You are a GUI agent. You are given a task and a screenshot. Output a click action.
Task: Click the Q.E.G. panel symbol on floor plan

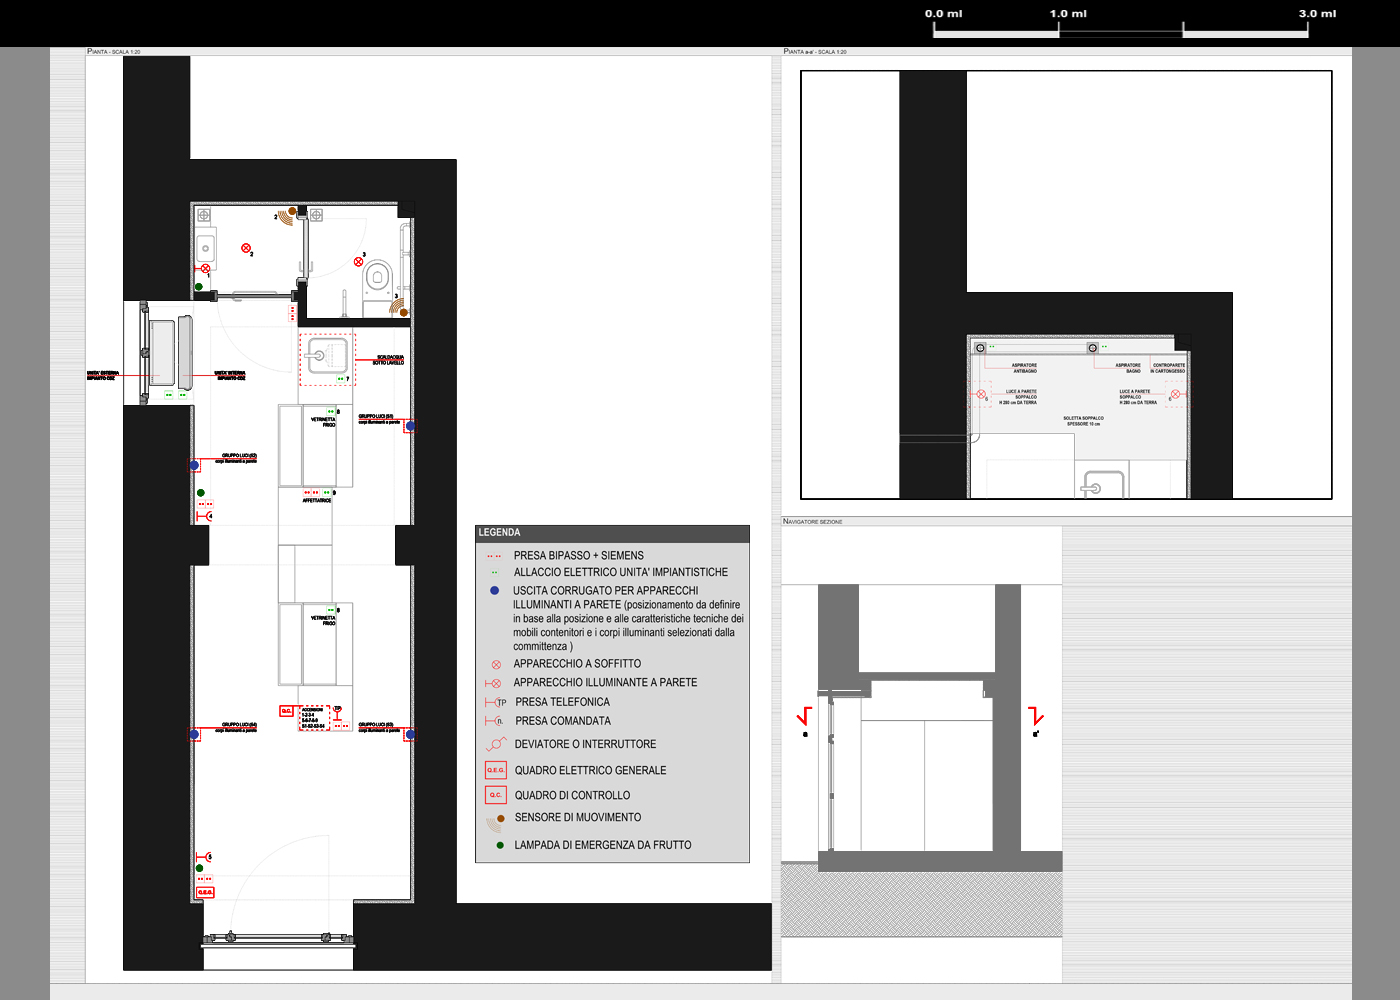coord(205,892)
